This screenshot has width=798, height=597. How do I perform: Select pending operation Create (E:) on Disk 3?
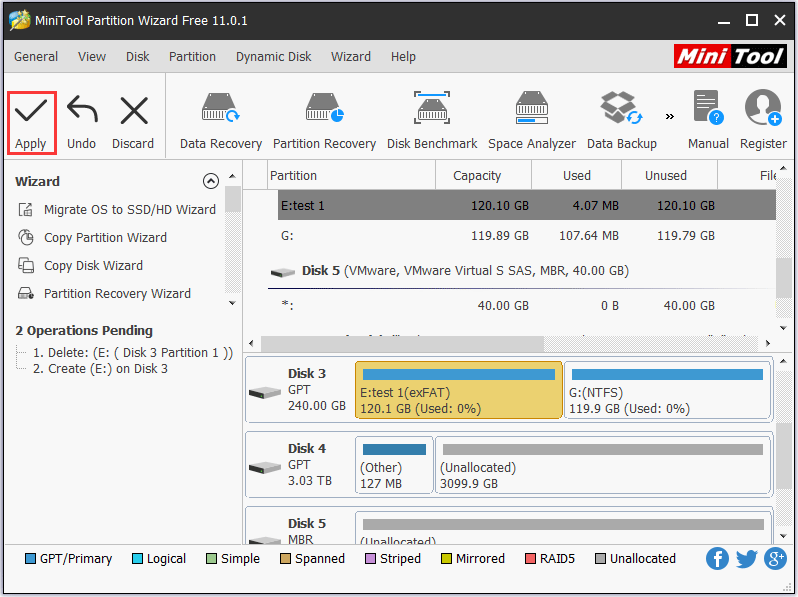(100, 369)
